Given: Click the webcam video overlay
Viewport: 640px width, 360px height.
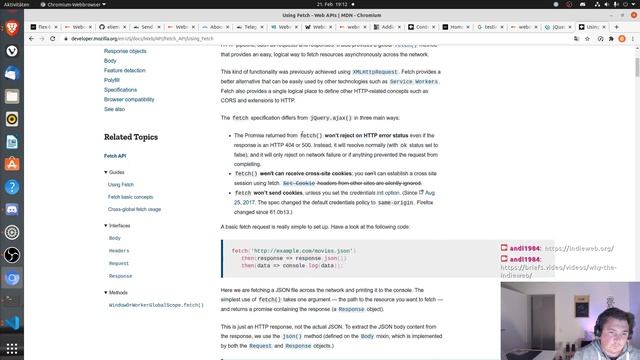Looking at the screenshot, I should coord(570,321).
